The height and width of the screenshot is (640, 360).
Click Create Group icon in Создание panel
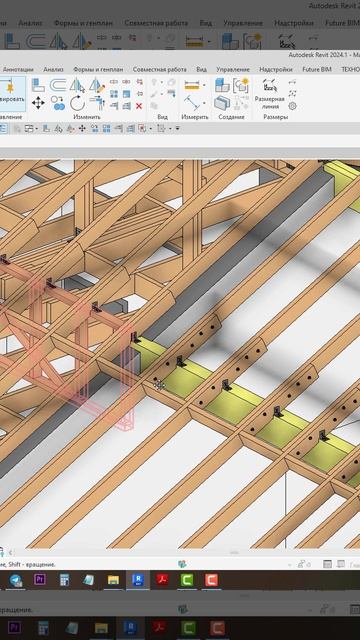tap(222, 103)
